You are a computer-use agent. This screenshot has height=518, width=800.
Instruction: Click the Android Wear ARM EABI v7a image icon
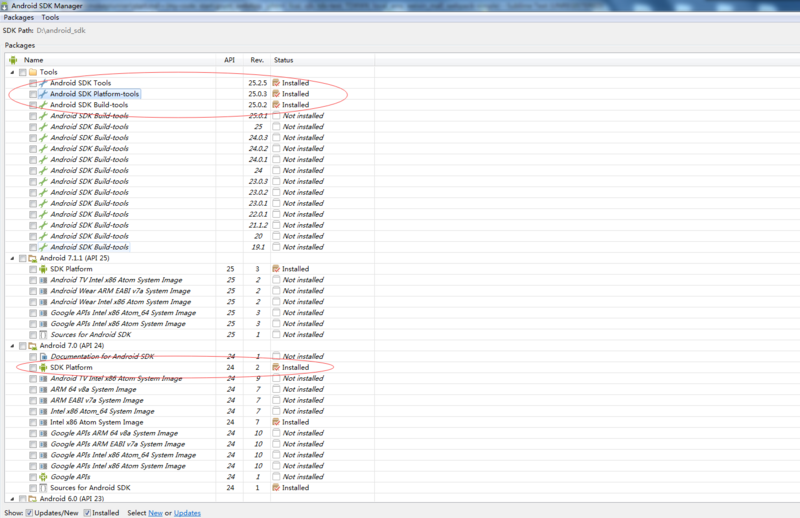(x=43, y=291)
